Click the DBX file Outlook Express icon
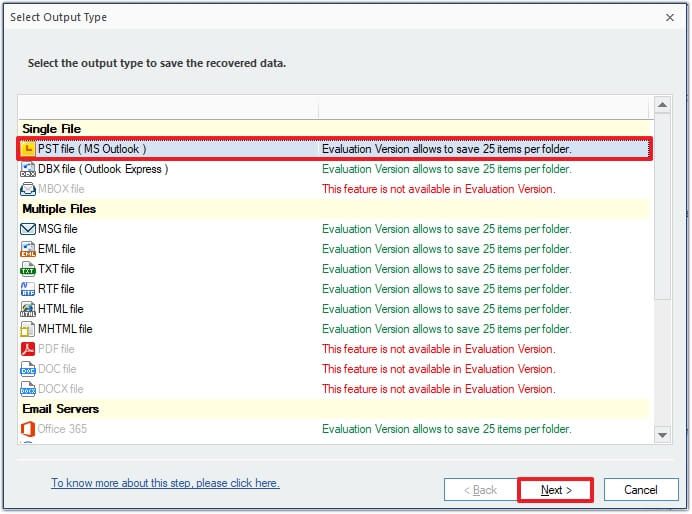This screenshot has height=514, width=692. [x=28, y=169]
